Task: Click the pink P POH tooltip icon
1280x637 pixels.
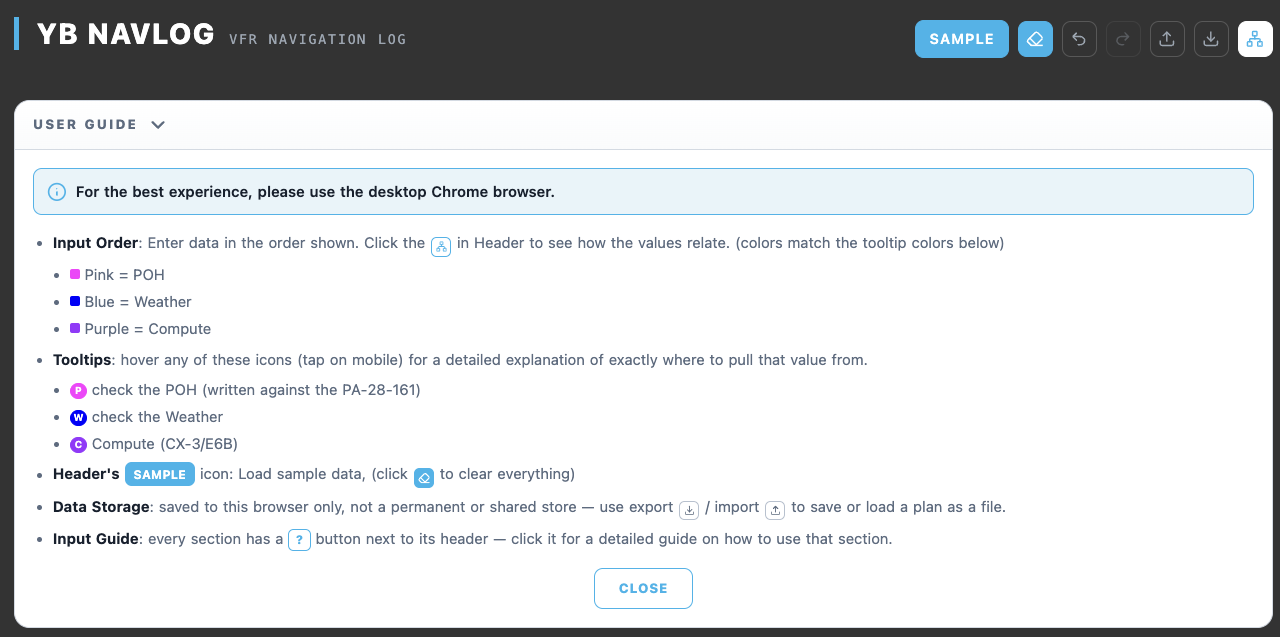Action: tap(78, 391)
